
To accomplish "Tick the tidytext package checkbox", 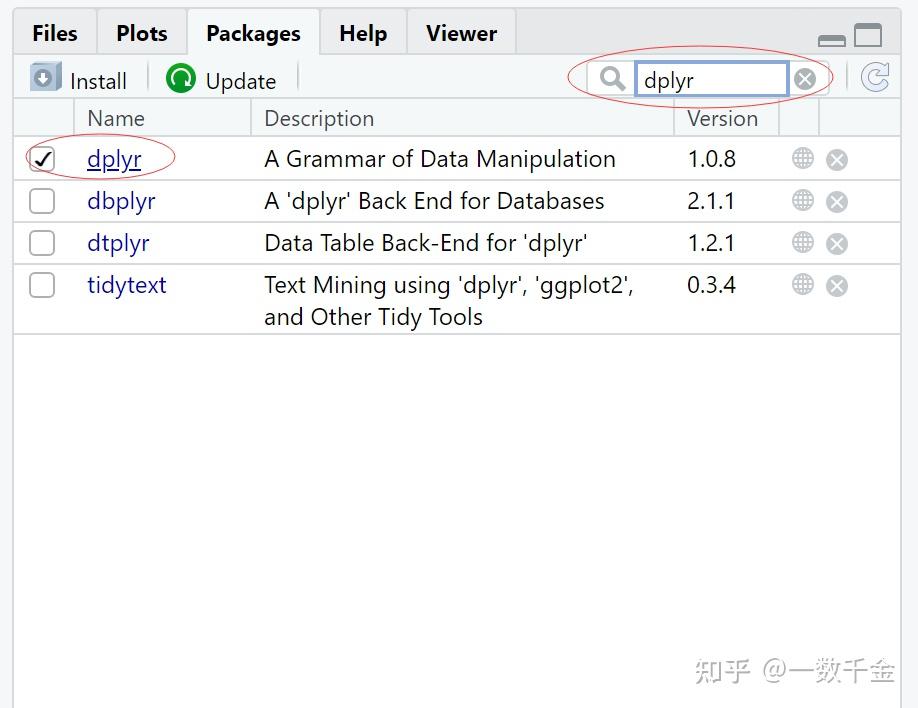I will (x=42, y=285).
